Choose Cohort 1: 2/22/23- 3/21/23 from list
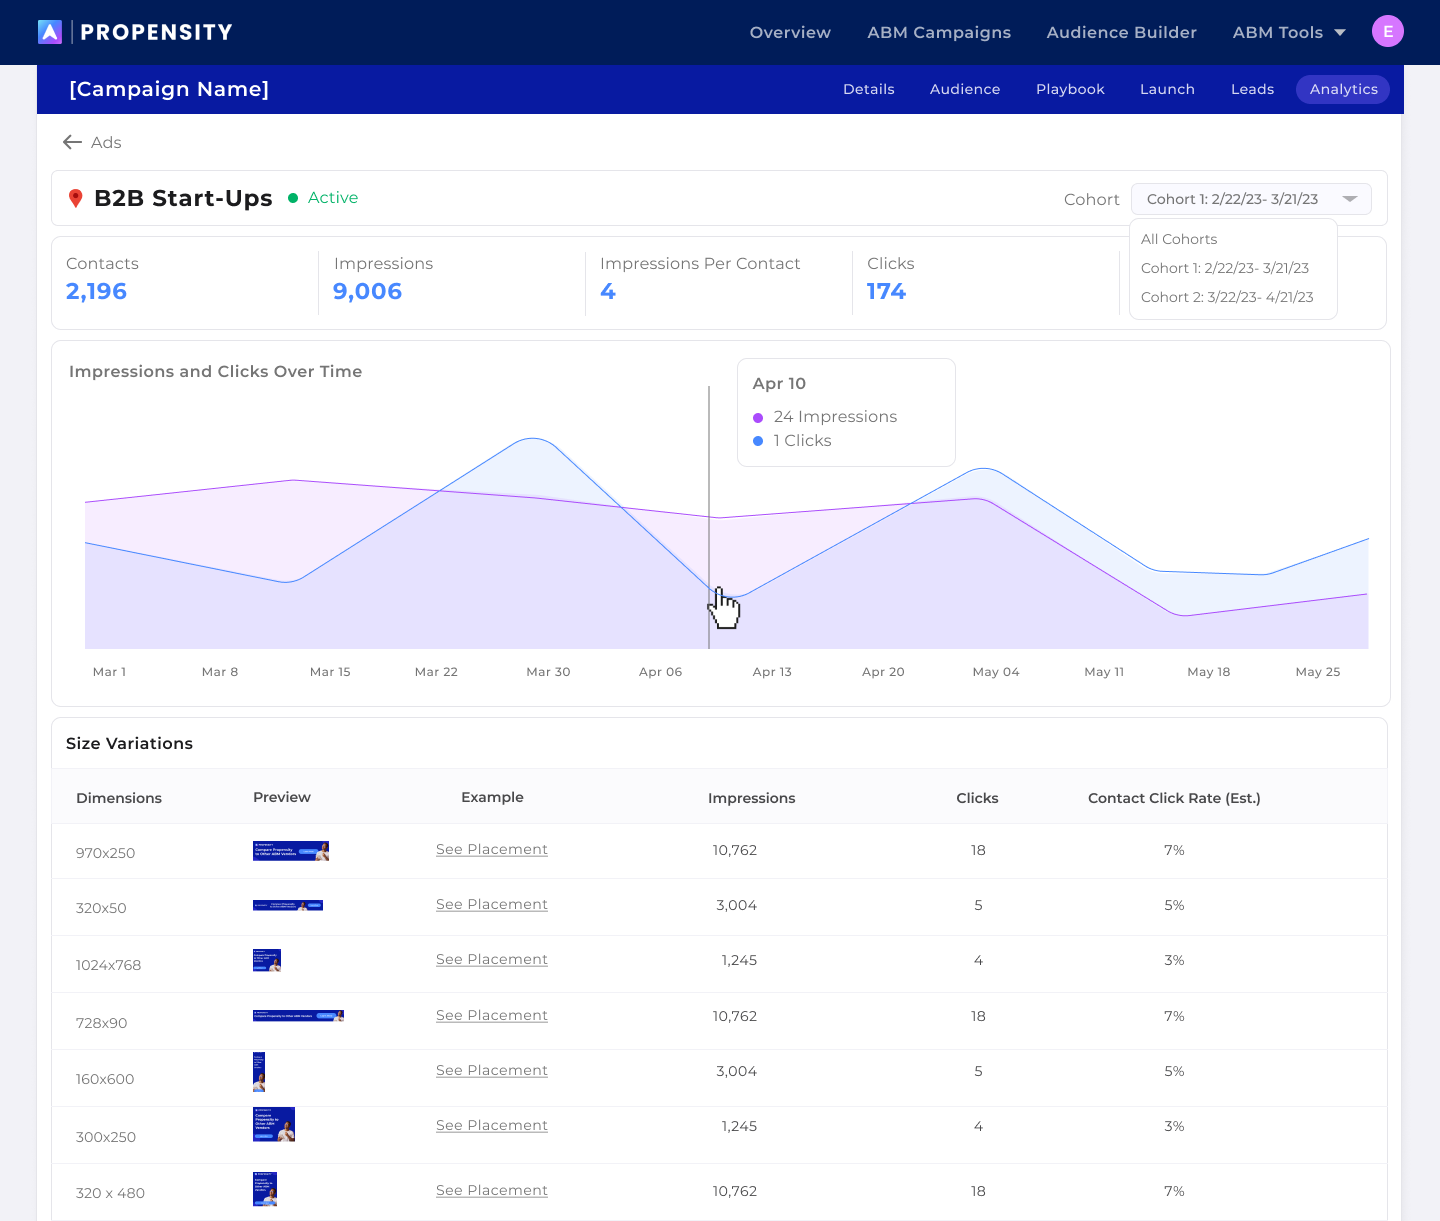The width and height of the screenshot is (1440, 1221). point(1225,268)
